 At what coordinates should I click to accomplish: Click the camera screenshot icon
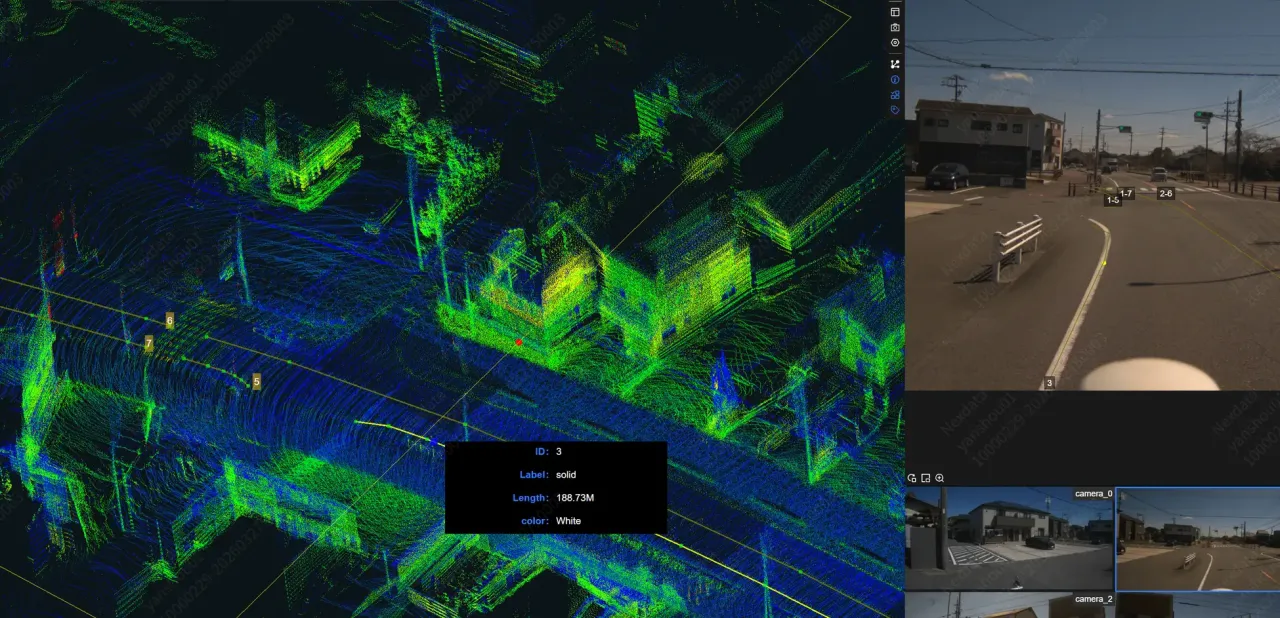tap(895, 28)
